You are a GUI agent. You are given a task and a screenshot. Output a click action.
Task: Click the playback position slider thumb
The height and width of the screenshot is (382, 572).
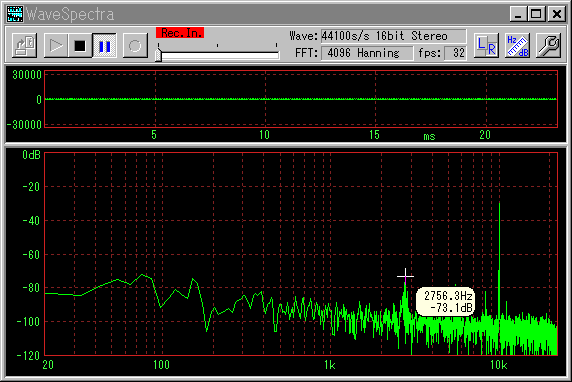158,55
